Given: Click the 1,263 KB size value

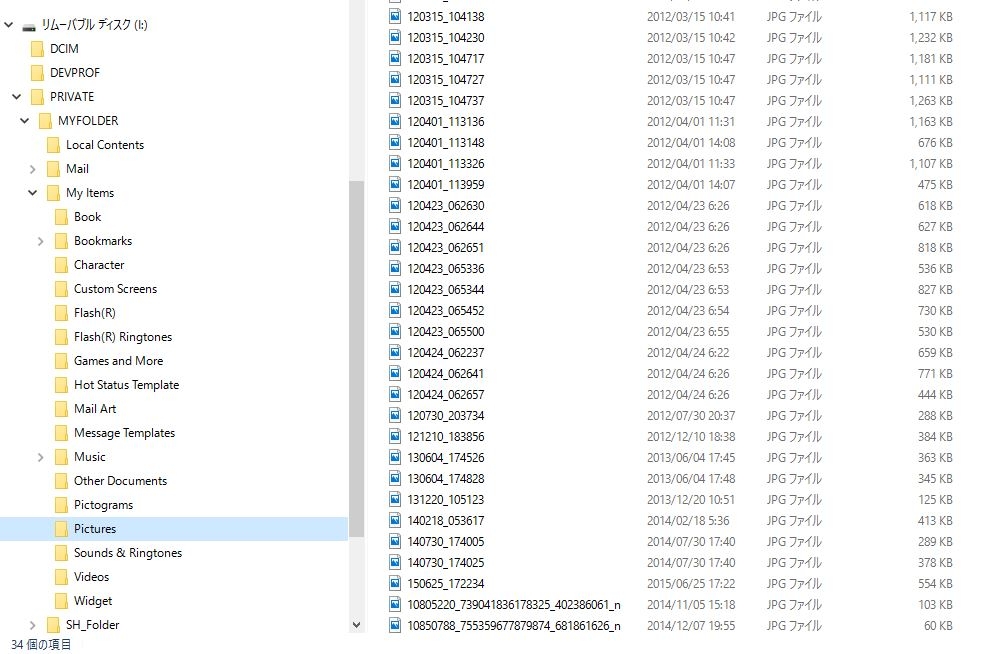Looking at the screenshot, I should [x=931, y=100].
